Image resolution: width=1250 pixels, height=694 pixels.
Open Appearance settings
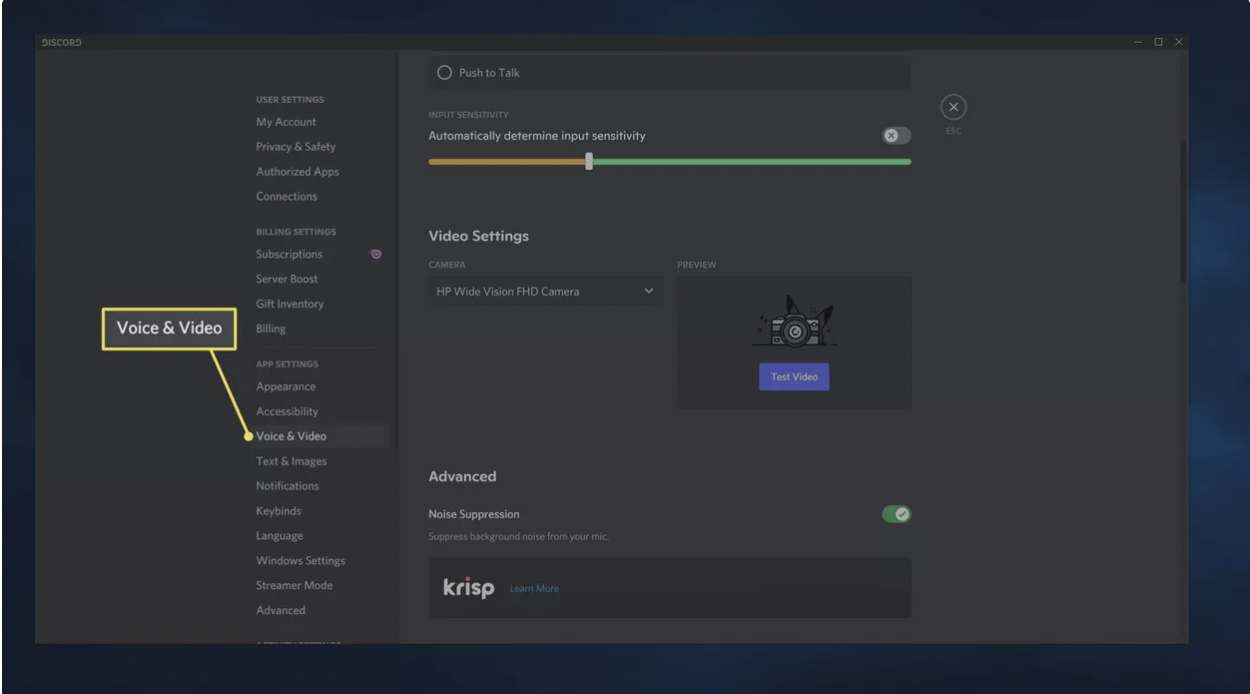285,387
